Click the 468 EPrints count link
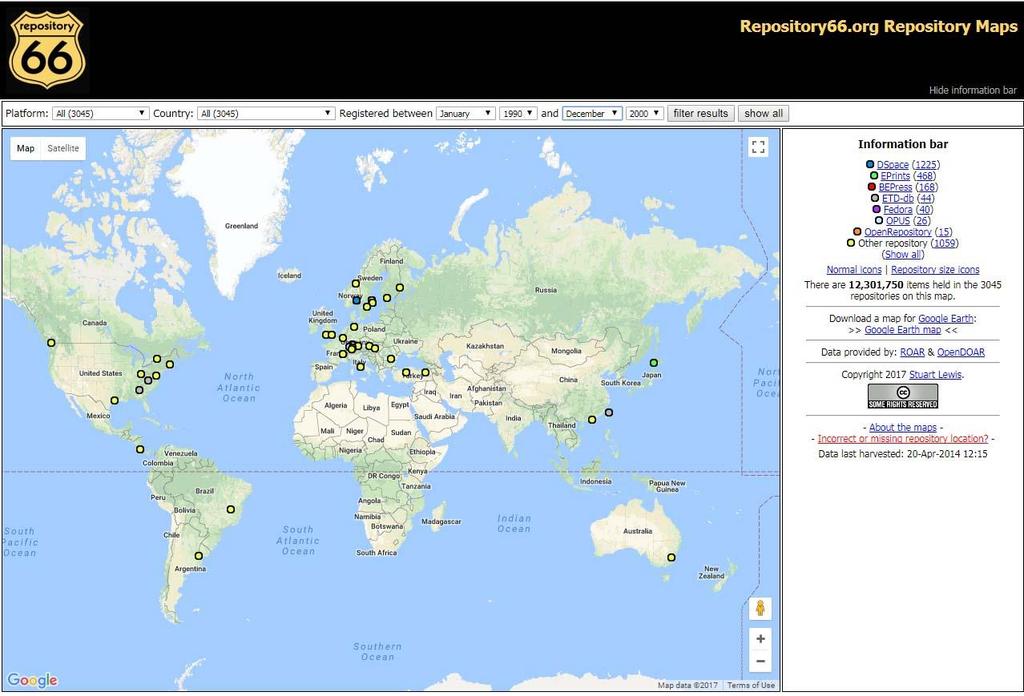The height and width of the screenshot is (696, 1024). click(924, 176)
